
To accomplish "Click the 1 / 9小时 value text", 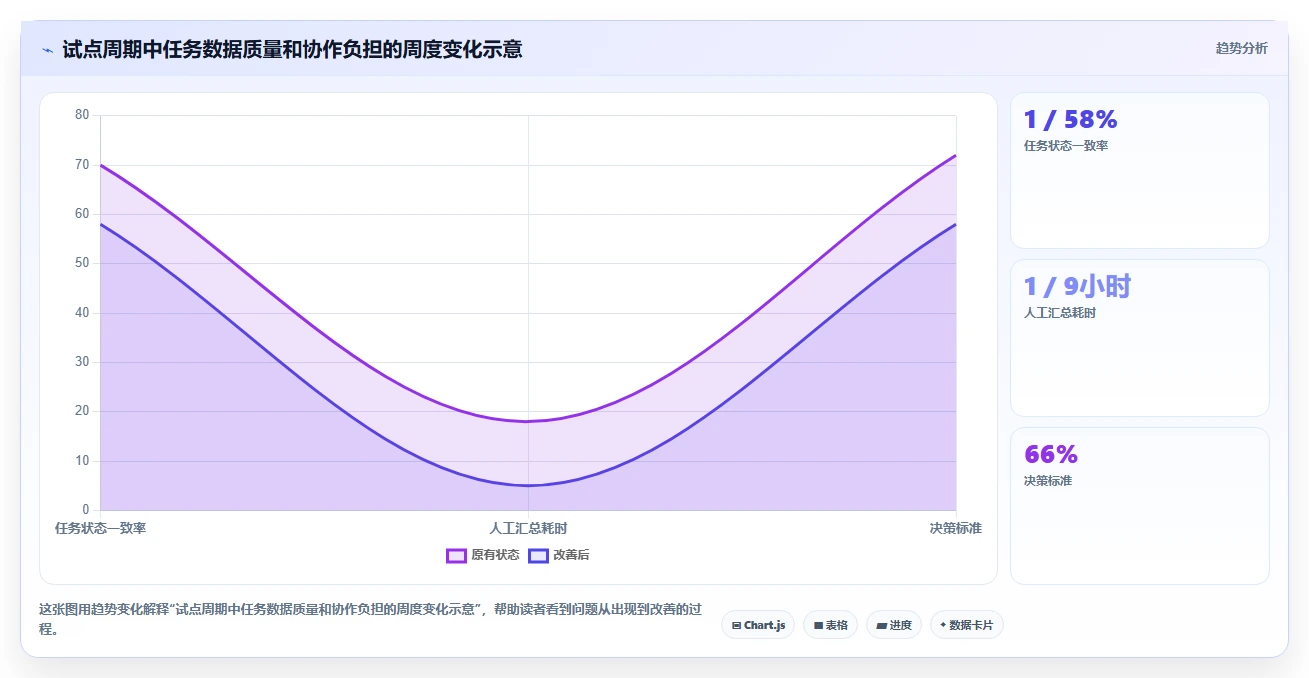I will 1077,287.
